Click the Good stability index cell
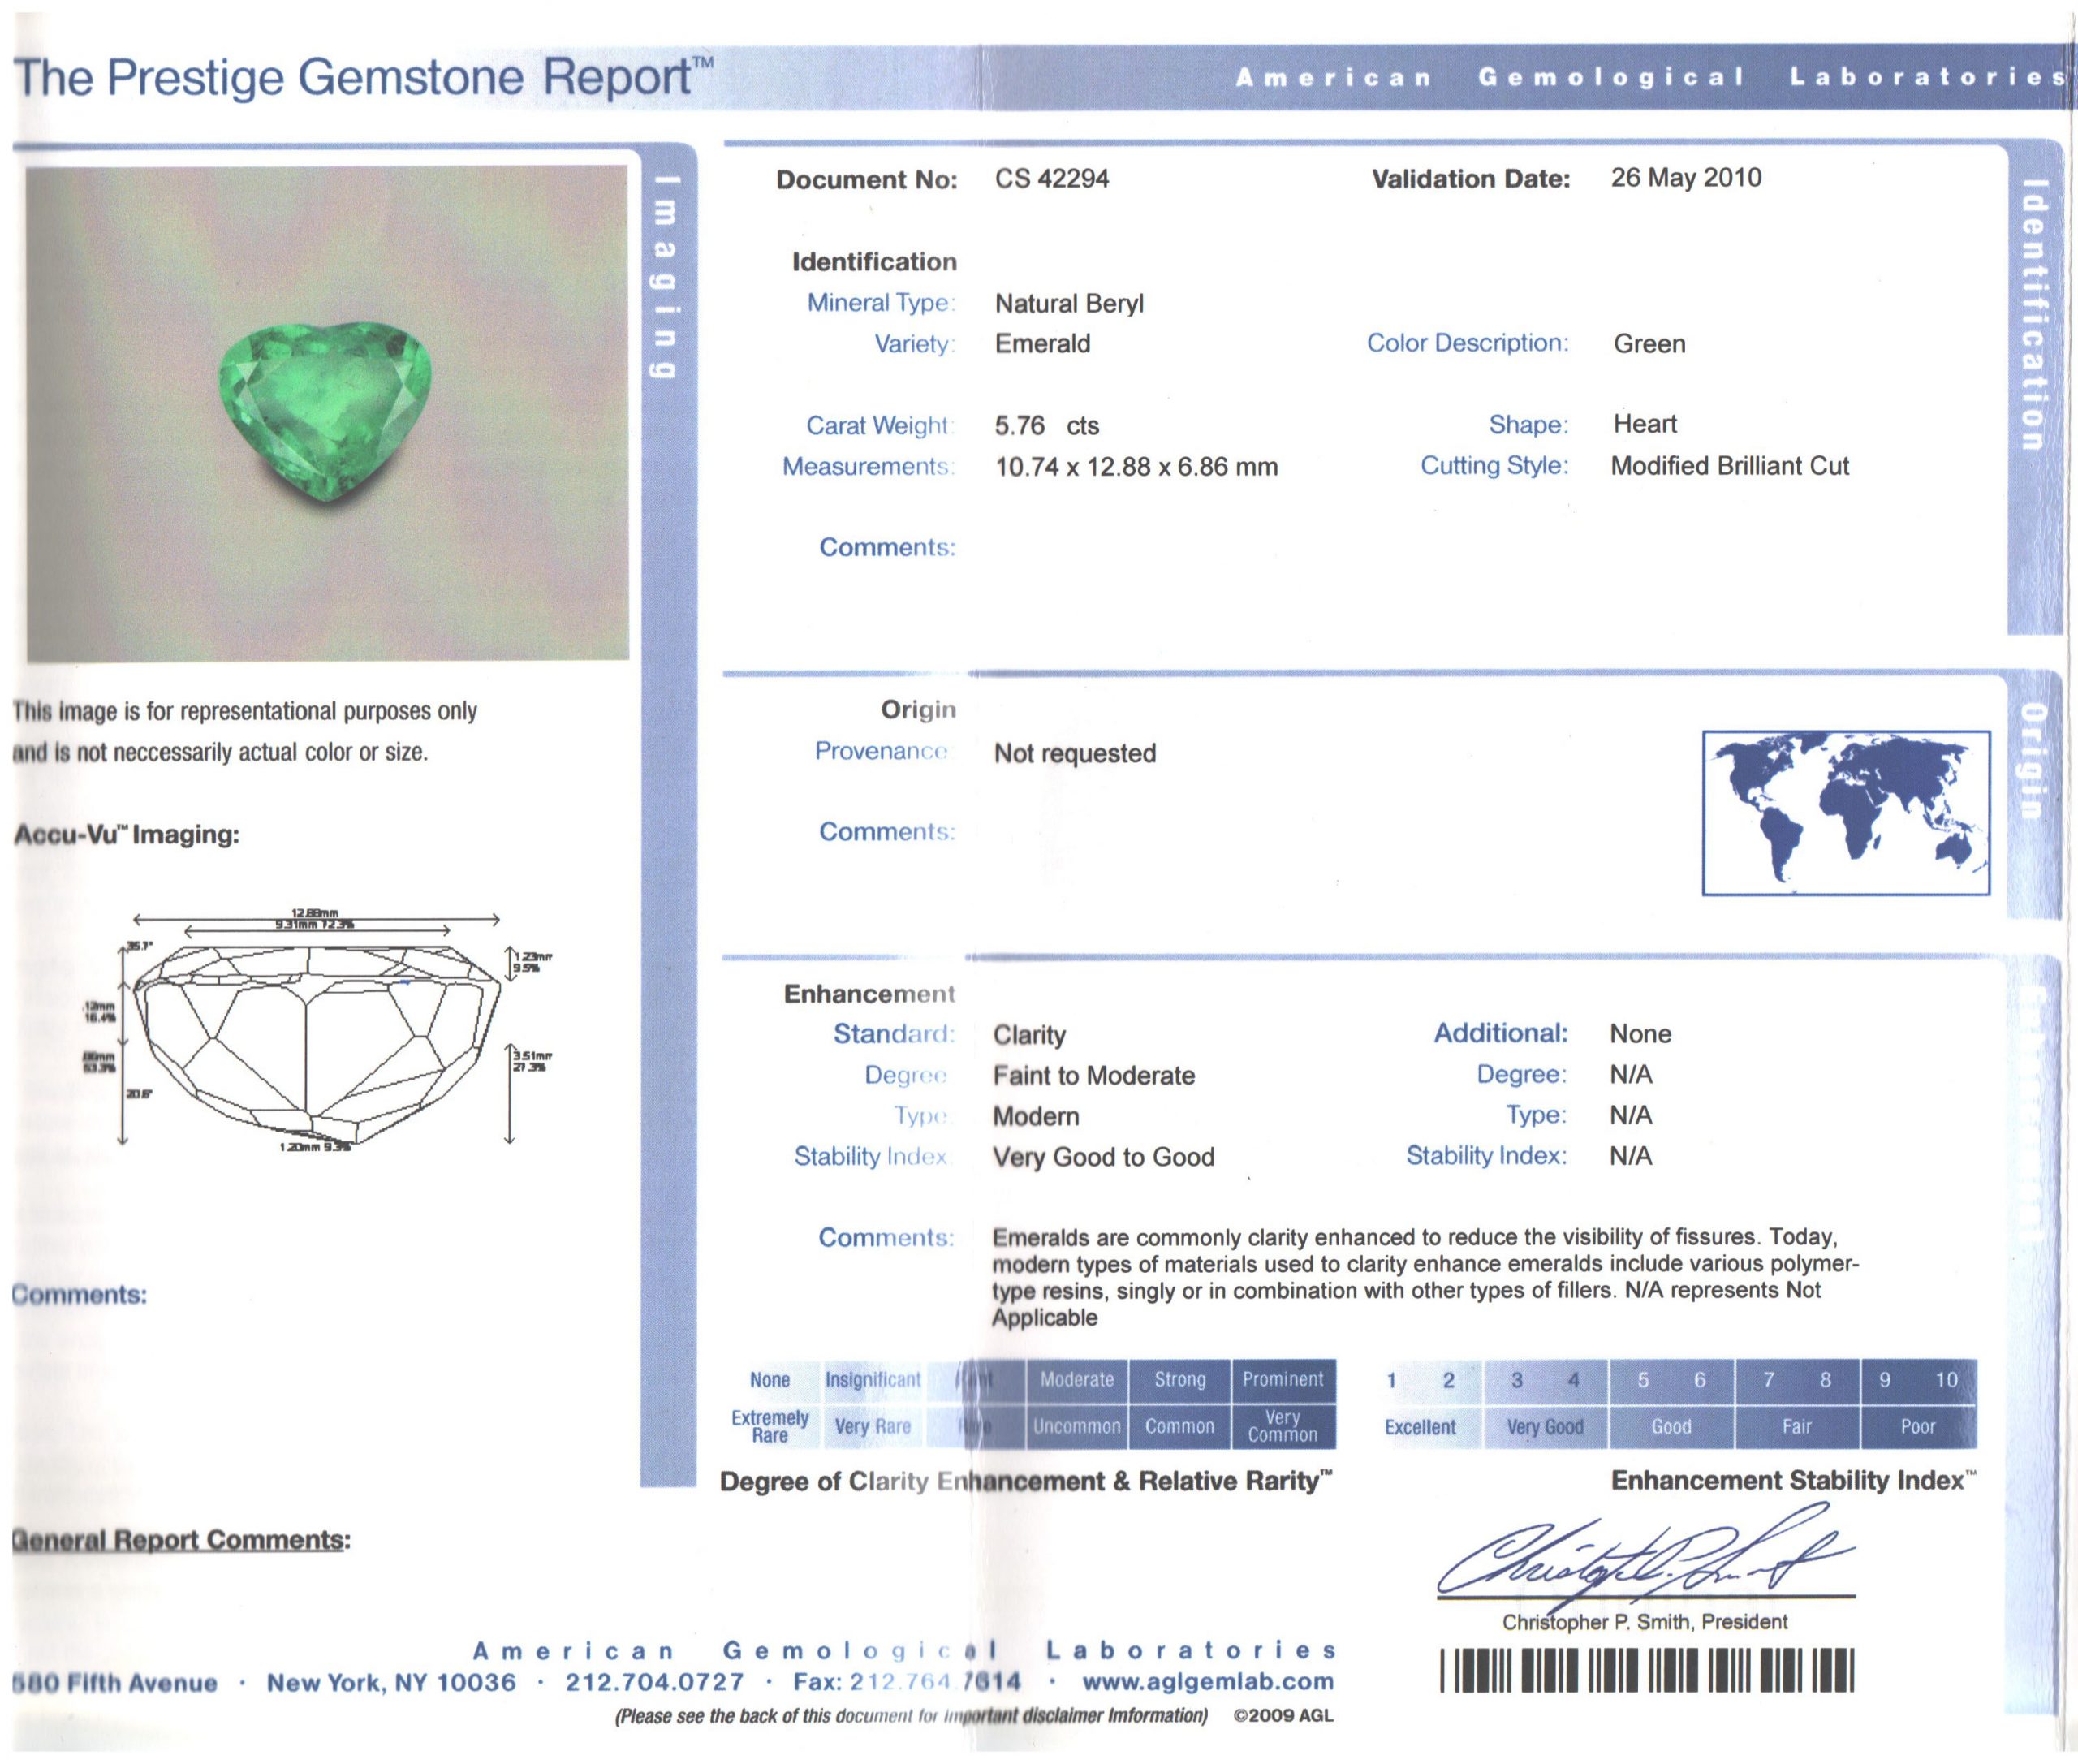Viewport: 2078px width, 1764px height. [1671, 1428]
